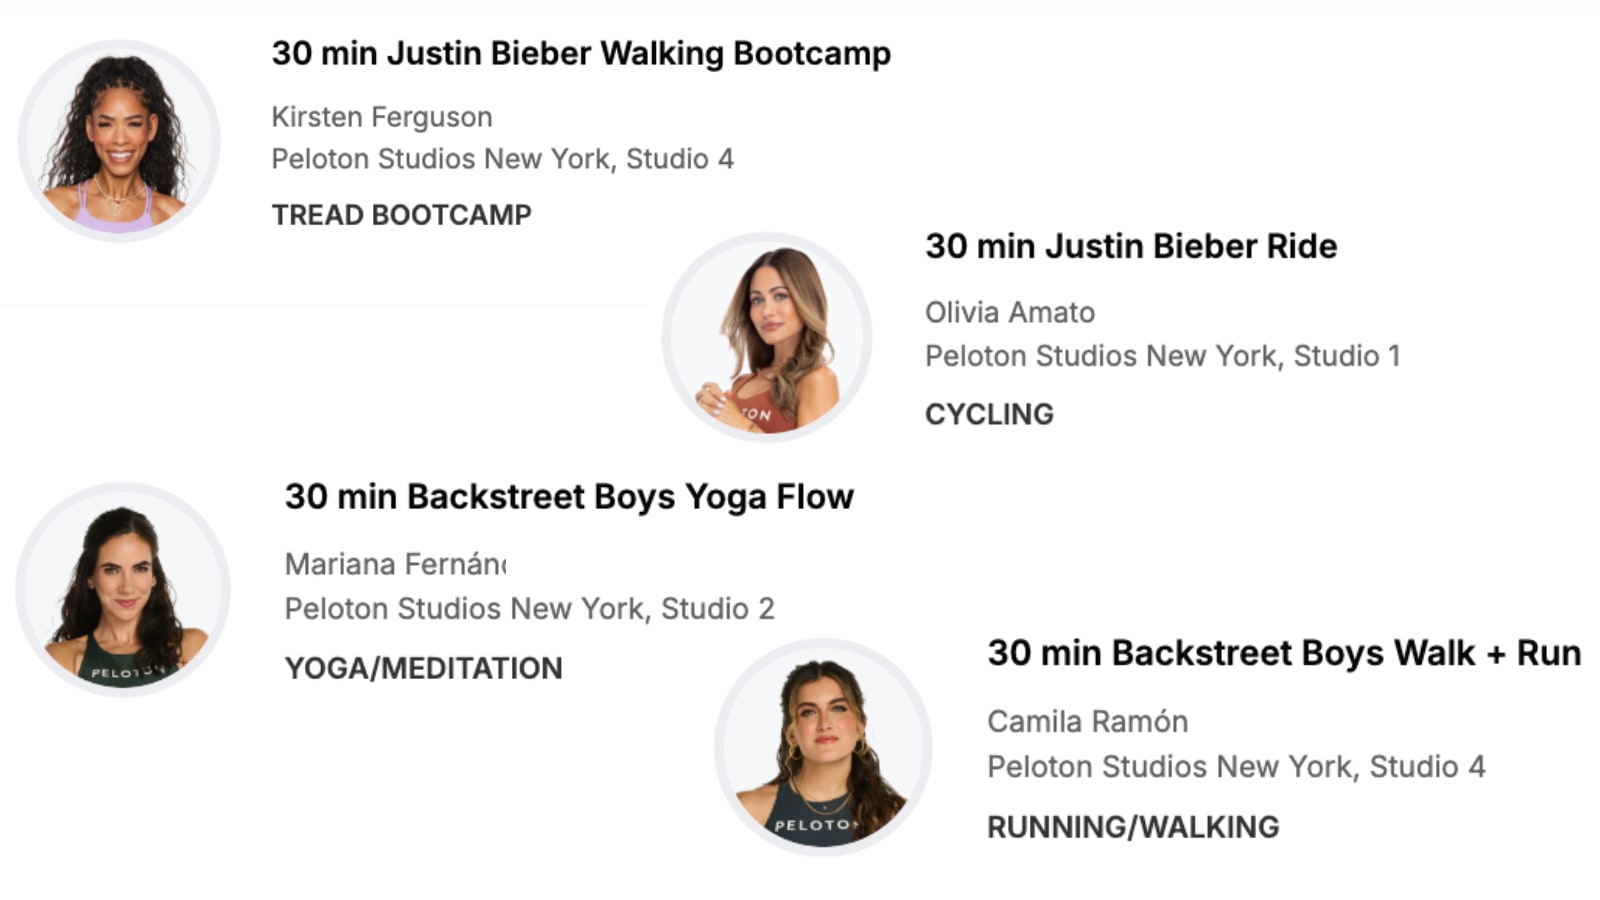This screenshot has height=900, width=1600.
Task: Select instructor name Olivia Amato
Action: [1009, 313]
